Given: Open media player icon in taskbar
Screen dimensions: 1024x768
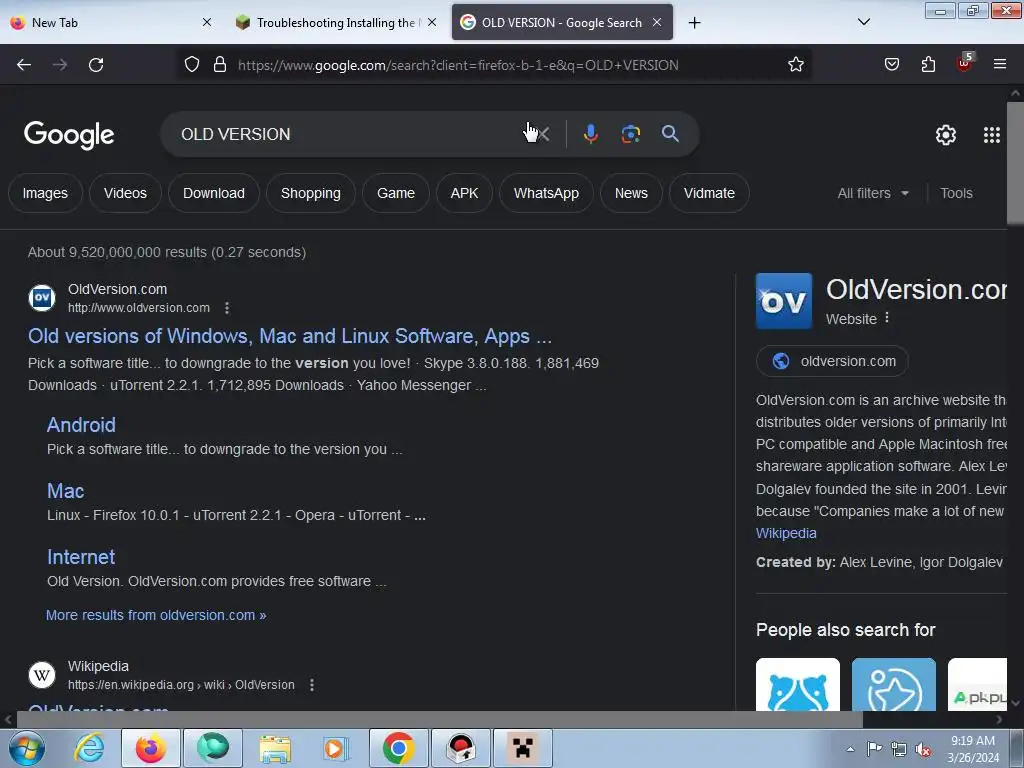Looking at the screenshot, I should coord(336,748).
